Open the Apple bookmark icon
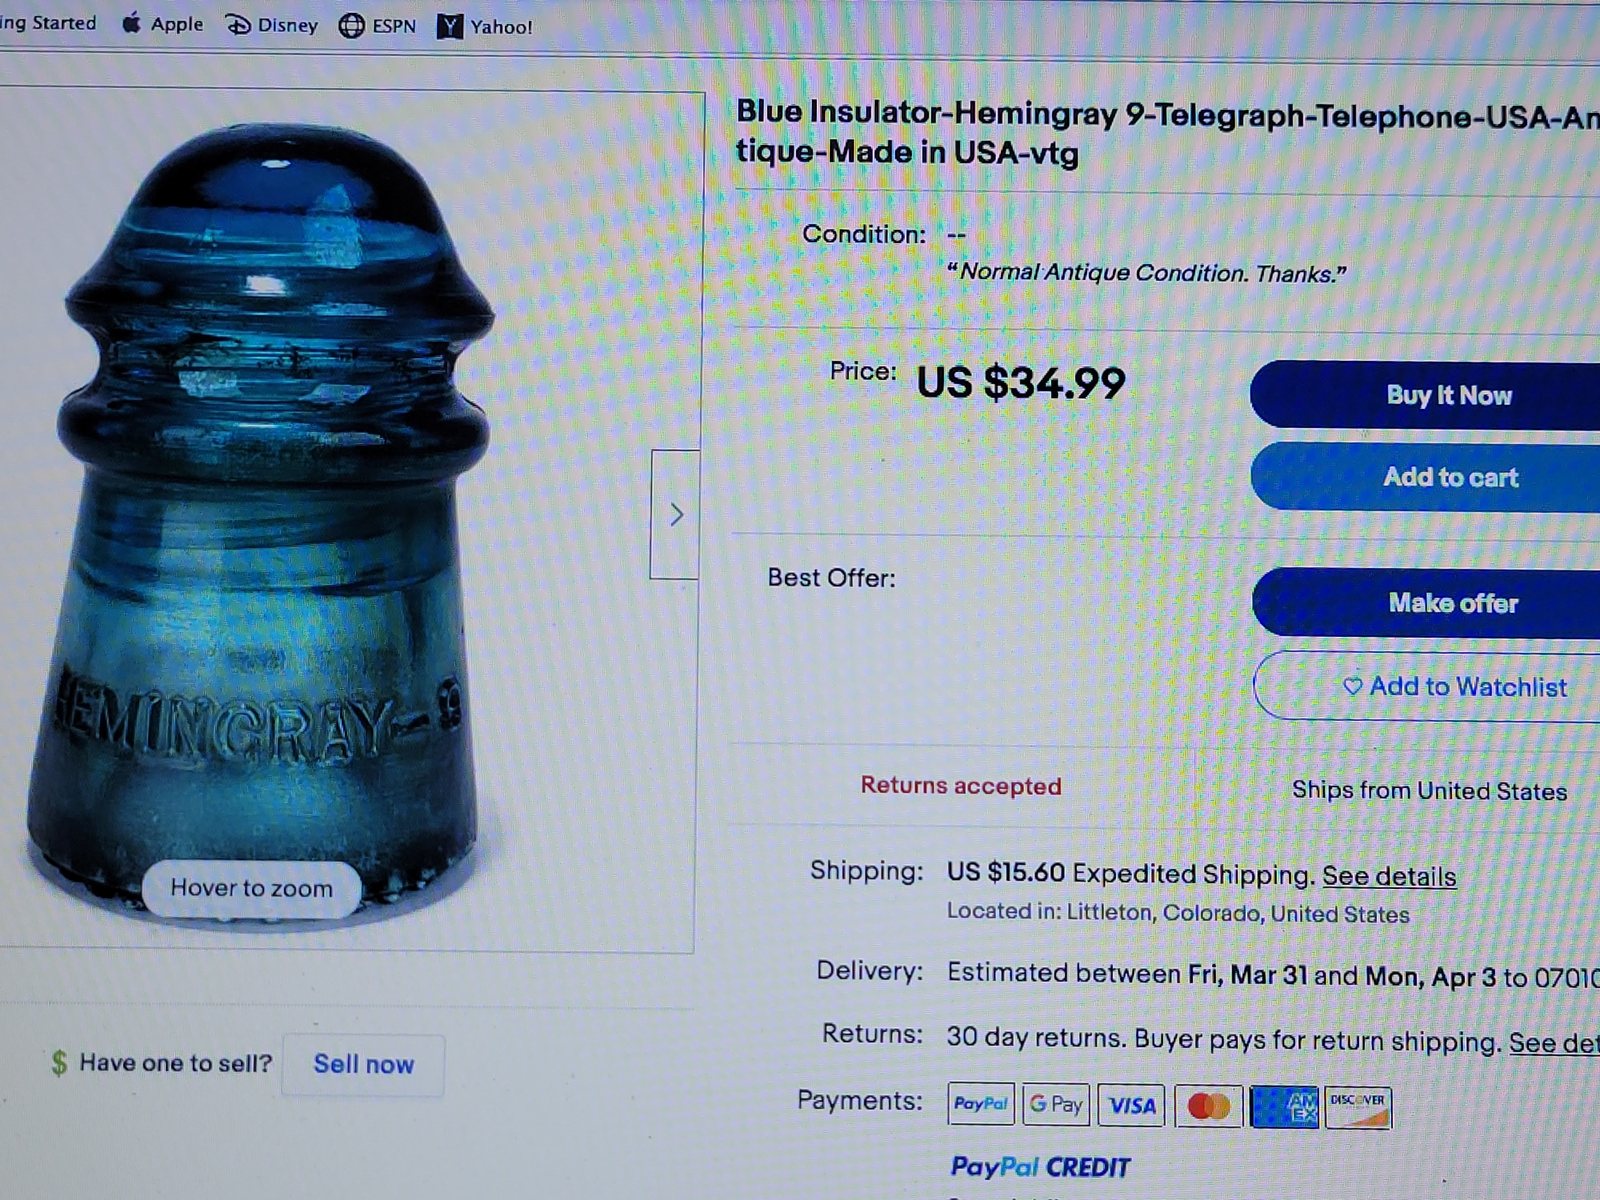 [131, 23]
